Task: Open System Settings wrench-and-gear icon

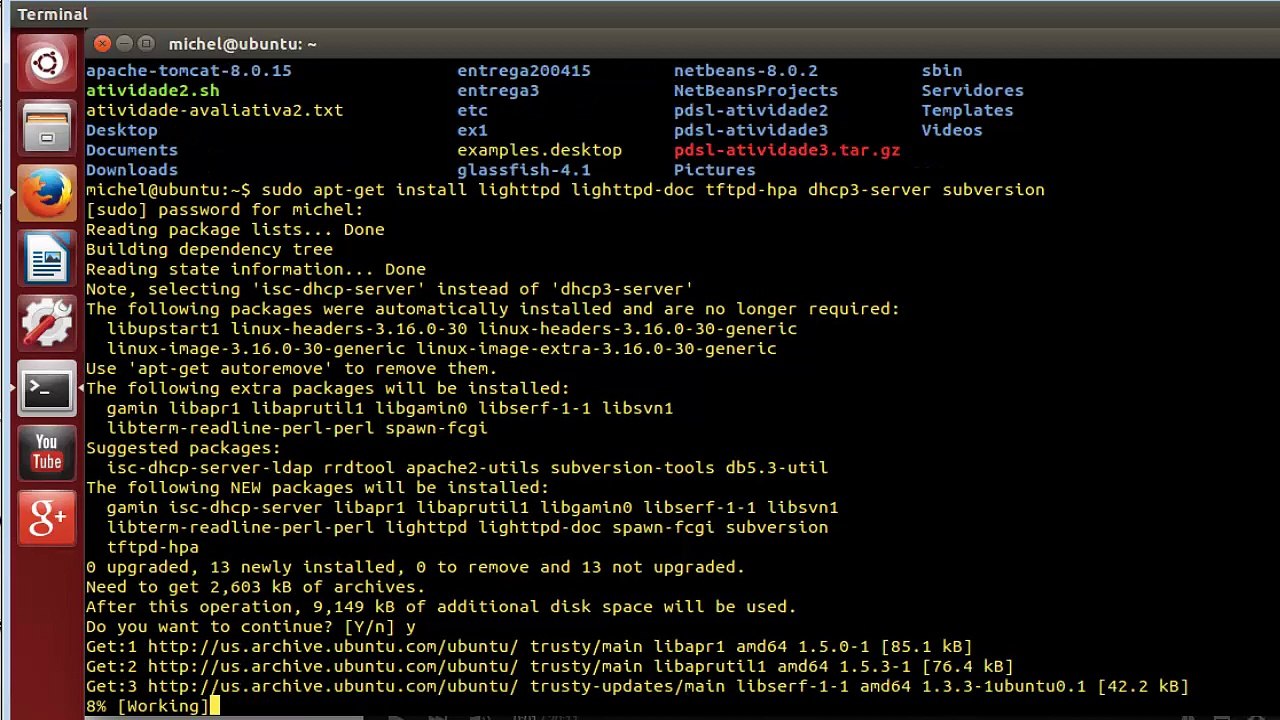Action: point(47,323)
